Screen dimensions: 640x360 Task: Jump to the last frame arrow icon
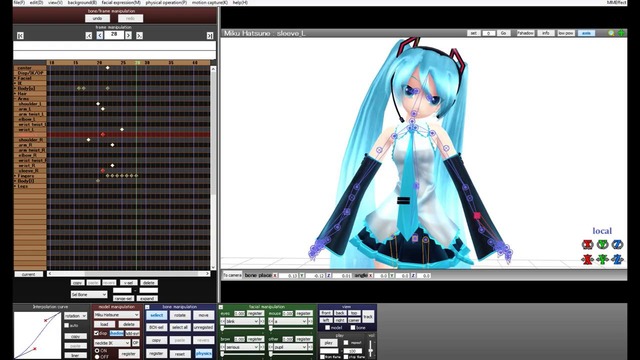point(209,36)
